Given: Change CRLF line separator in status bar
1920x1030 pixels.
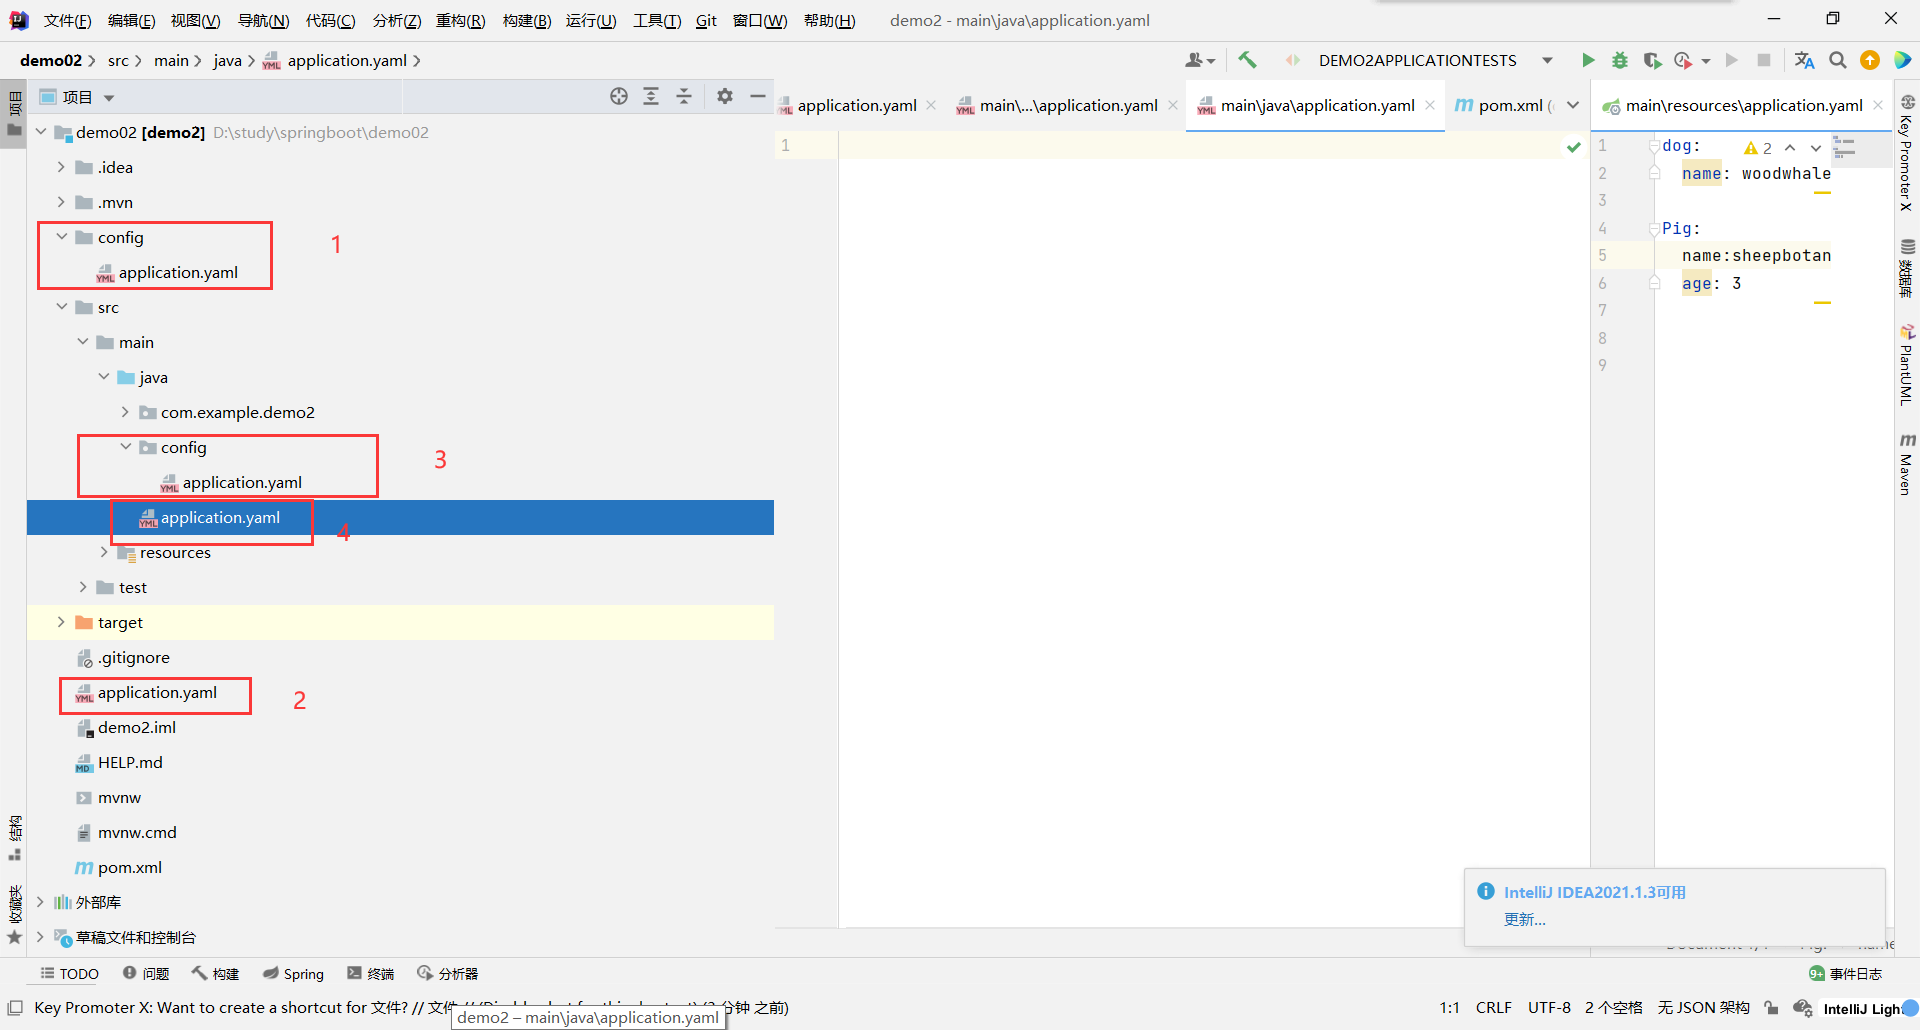Looking at the screenshot, I should [1494, 1008].
